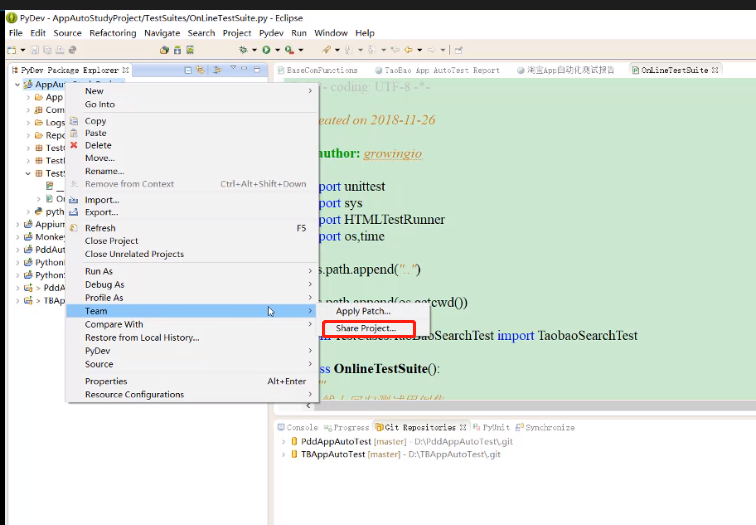
Task: Click Share Project... in Team submenu
Action: pos(366,328)
